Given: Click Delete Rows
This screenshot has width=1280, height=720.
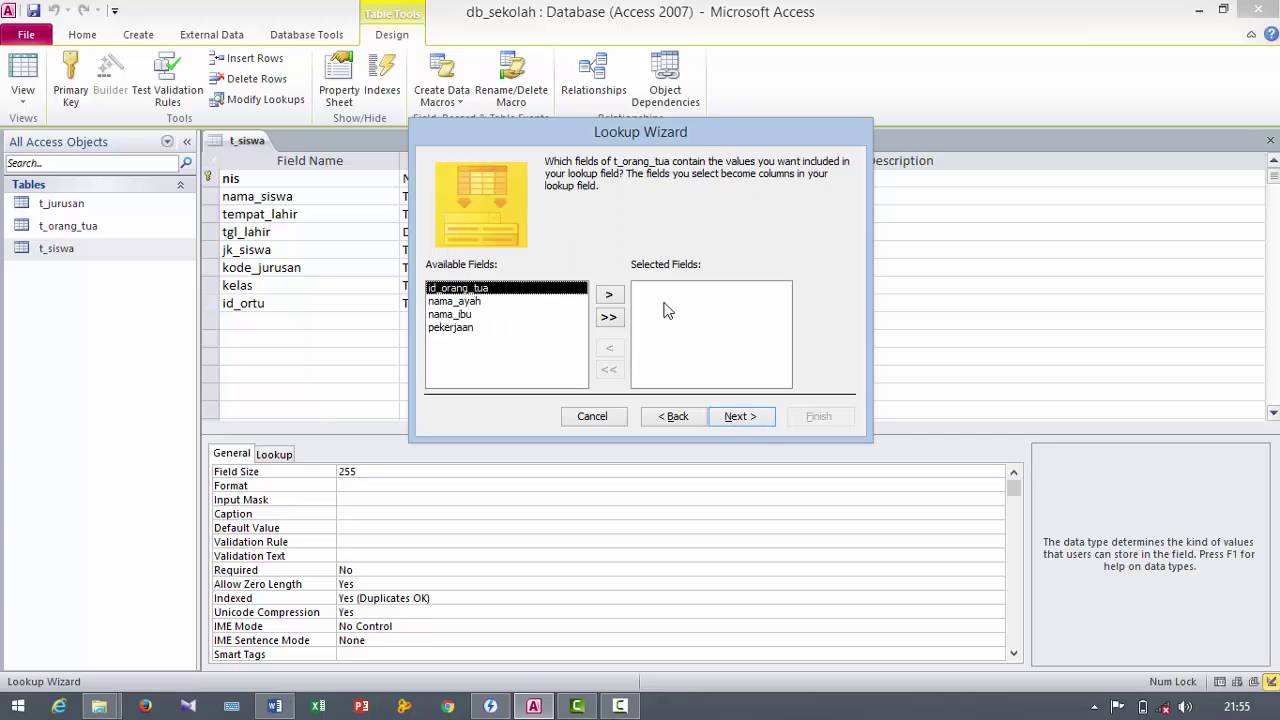Looking at the screenshot, I should click(247, 79).
